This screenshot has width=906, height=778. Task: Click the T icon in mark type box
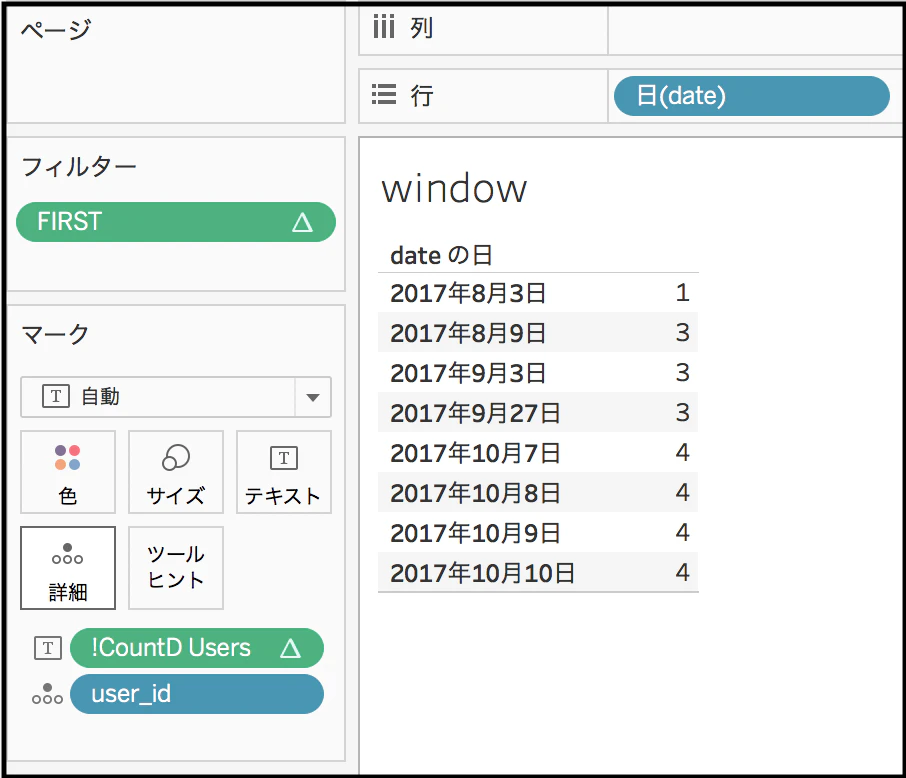(55, 397)
